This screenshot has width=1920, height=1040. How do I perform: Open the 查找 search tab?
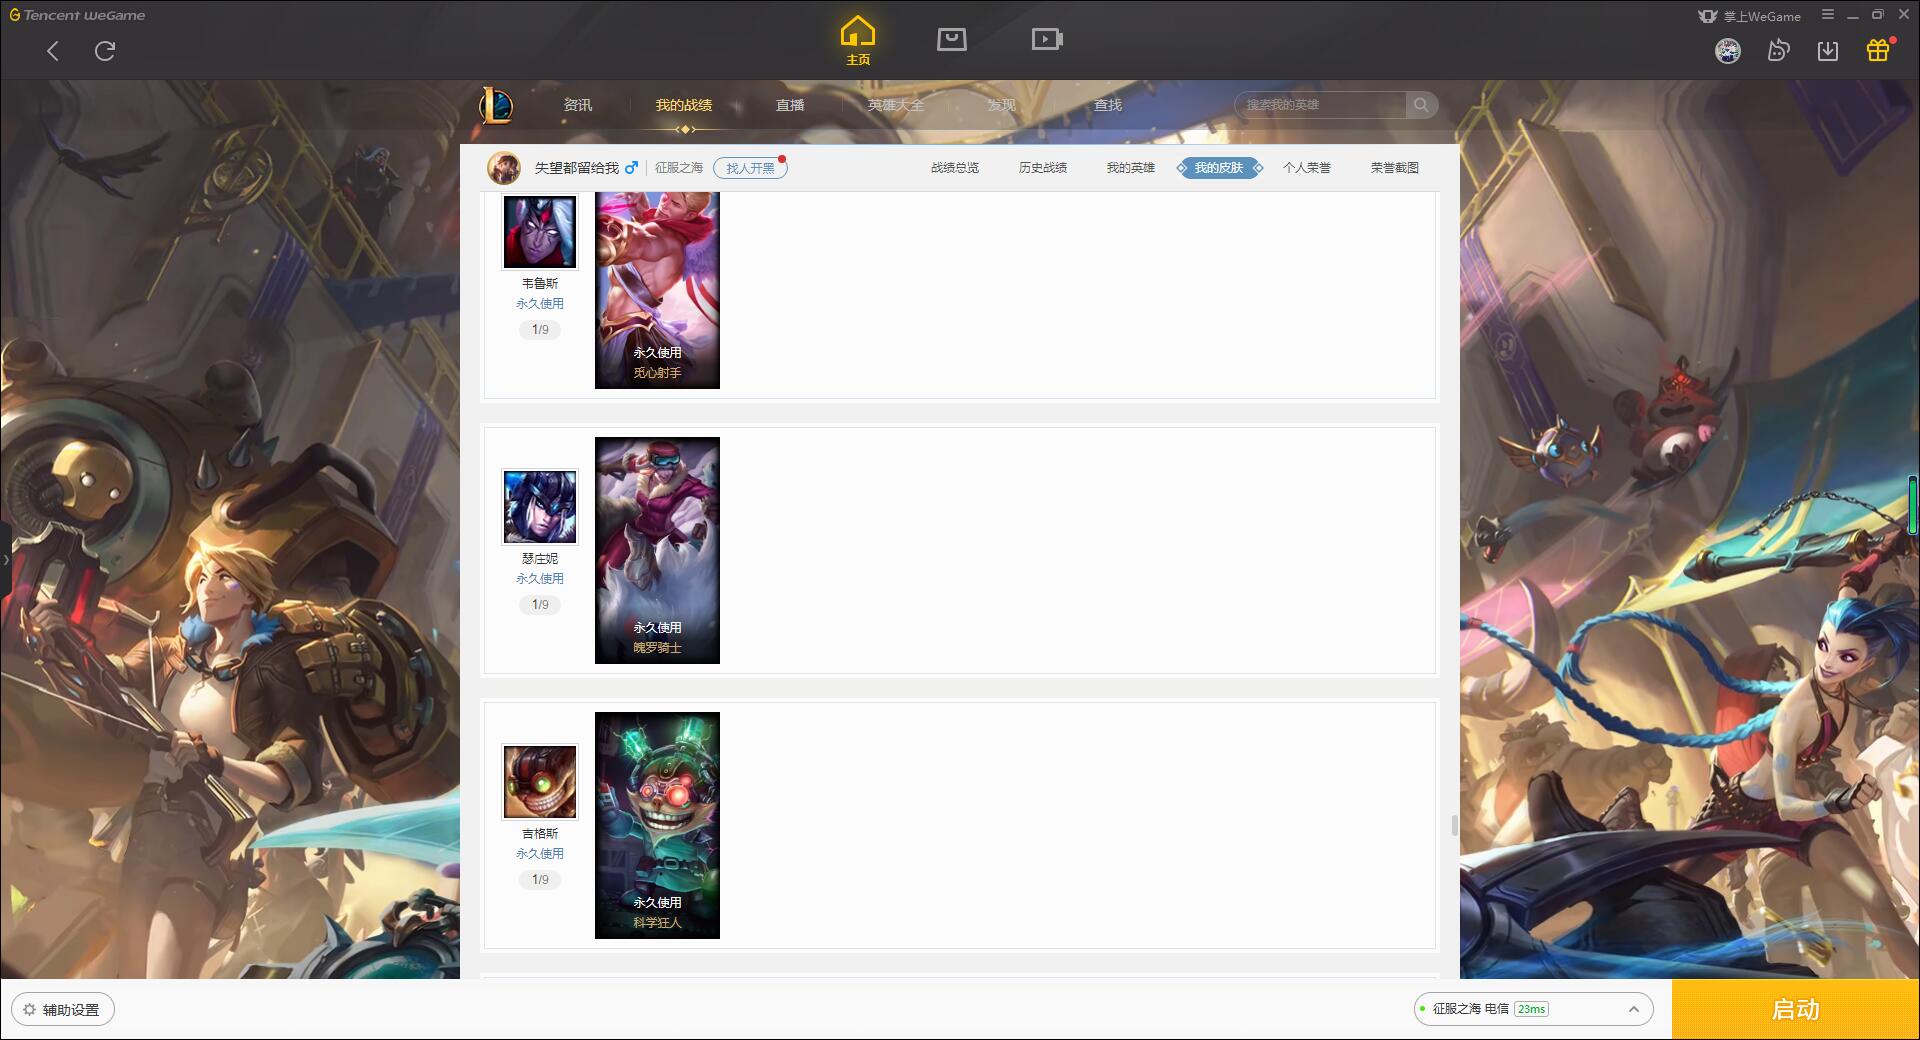tap(1108, 105)
